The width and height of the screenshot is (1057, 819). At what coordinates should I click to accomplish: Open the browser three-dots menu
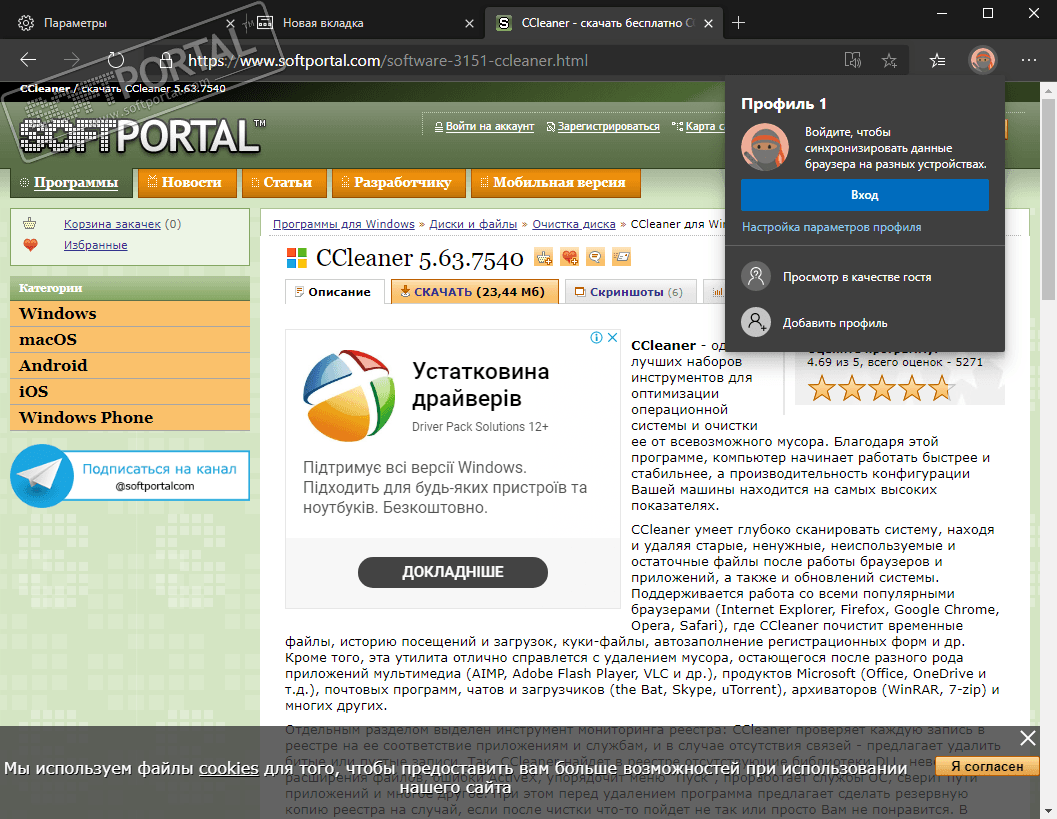(1029, 61)
